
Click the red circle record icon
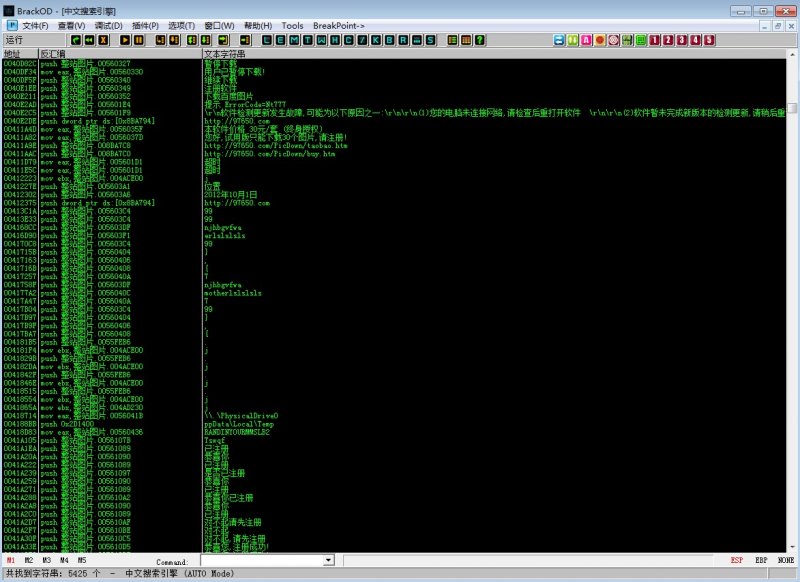600,40
